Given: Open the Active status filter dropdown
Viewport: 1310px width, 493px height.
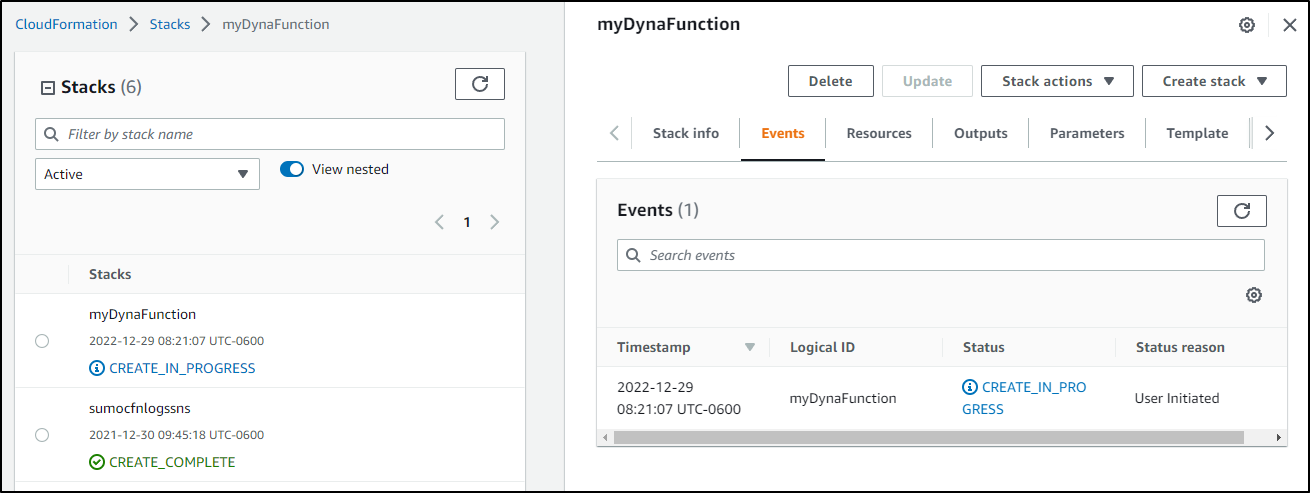Looking at the screenshot, I should coord(147,174).
